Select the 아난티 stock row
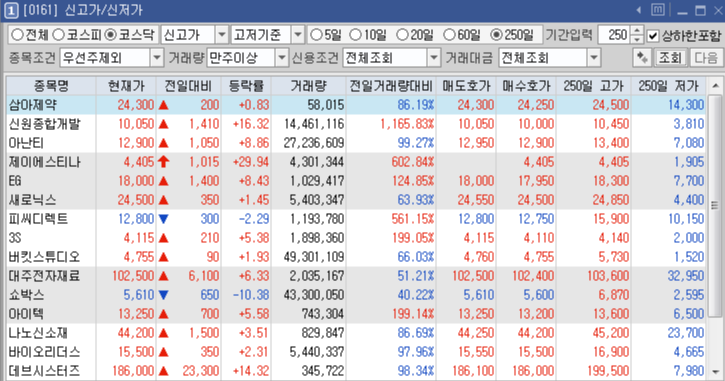Screen dimensions: 725x381 [x=356, y=143]
